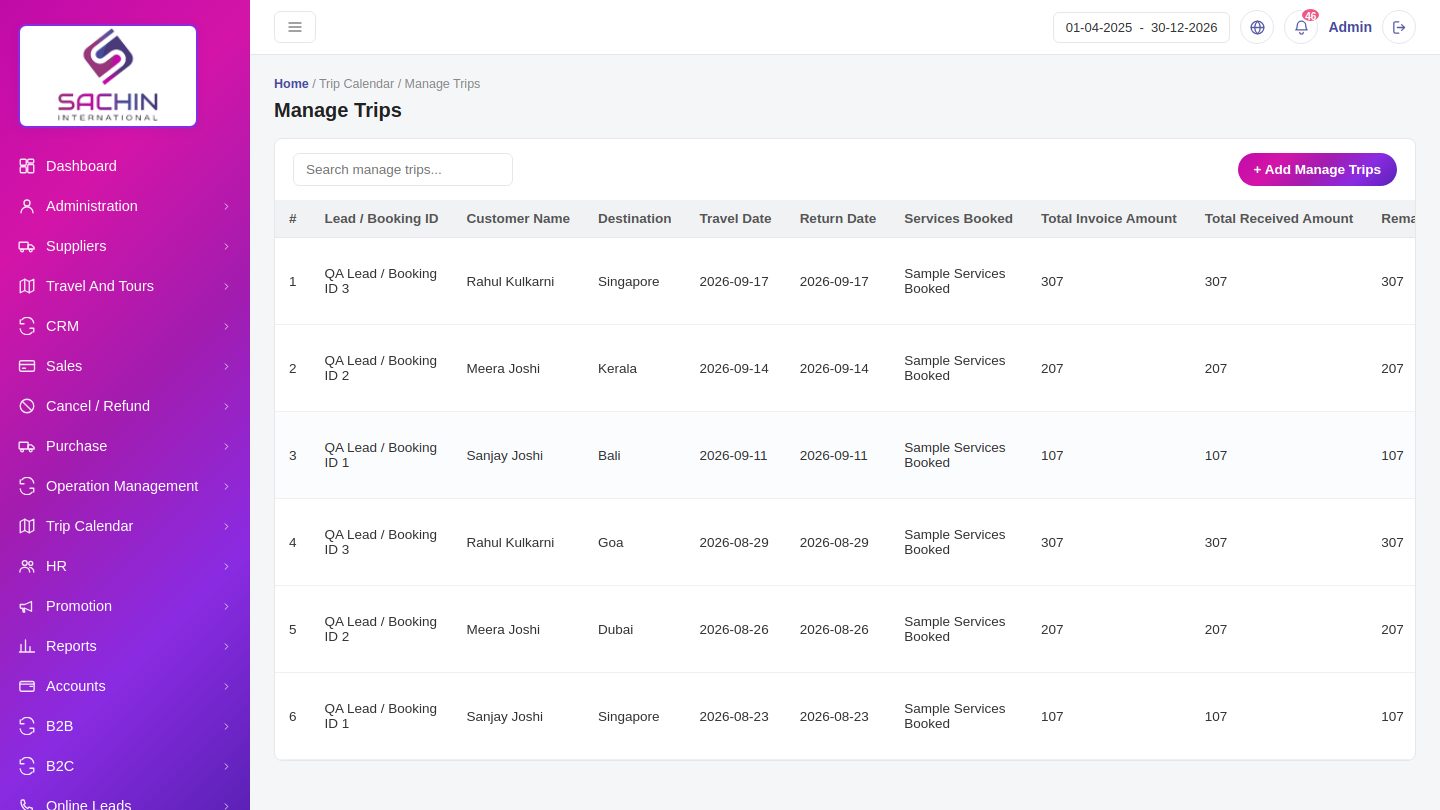Click the Promotion megaphone icon

tap(27, 606)
